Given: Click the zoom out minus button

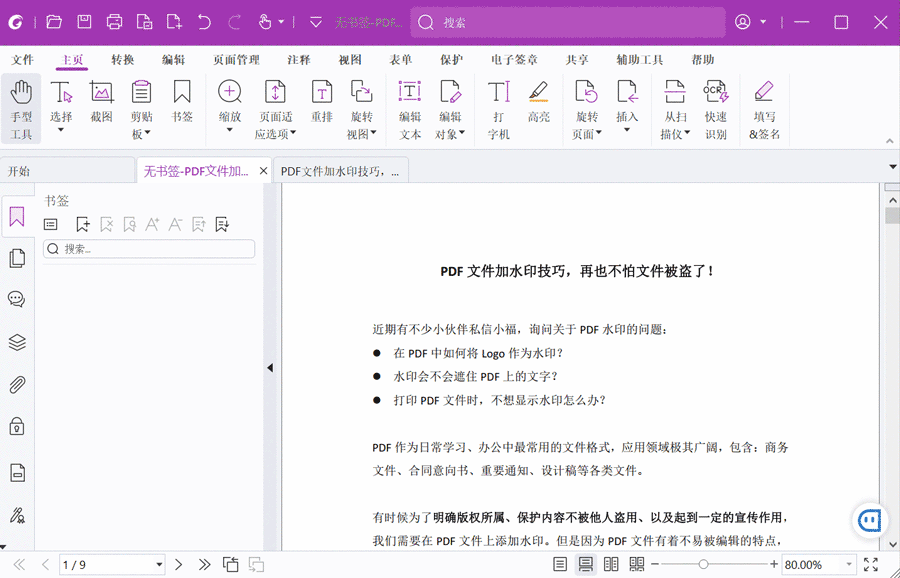Looking at the screenshot, I should [655, 564].
